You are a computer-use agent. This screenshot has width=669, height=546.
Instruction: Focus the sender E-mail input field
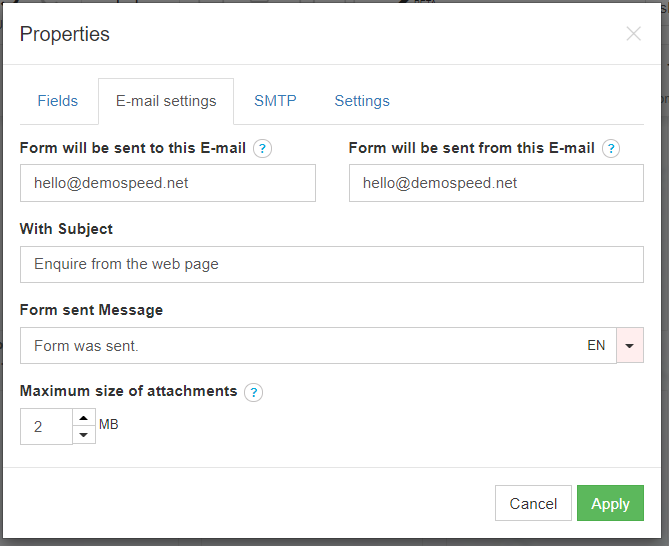tap(496, 183)
